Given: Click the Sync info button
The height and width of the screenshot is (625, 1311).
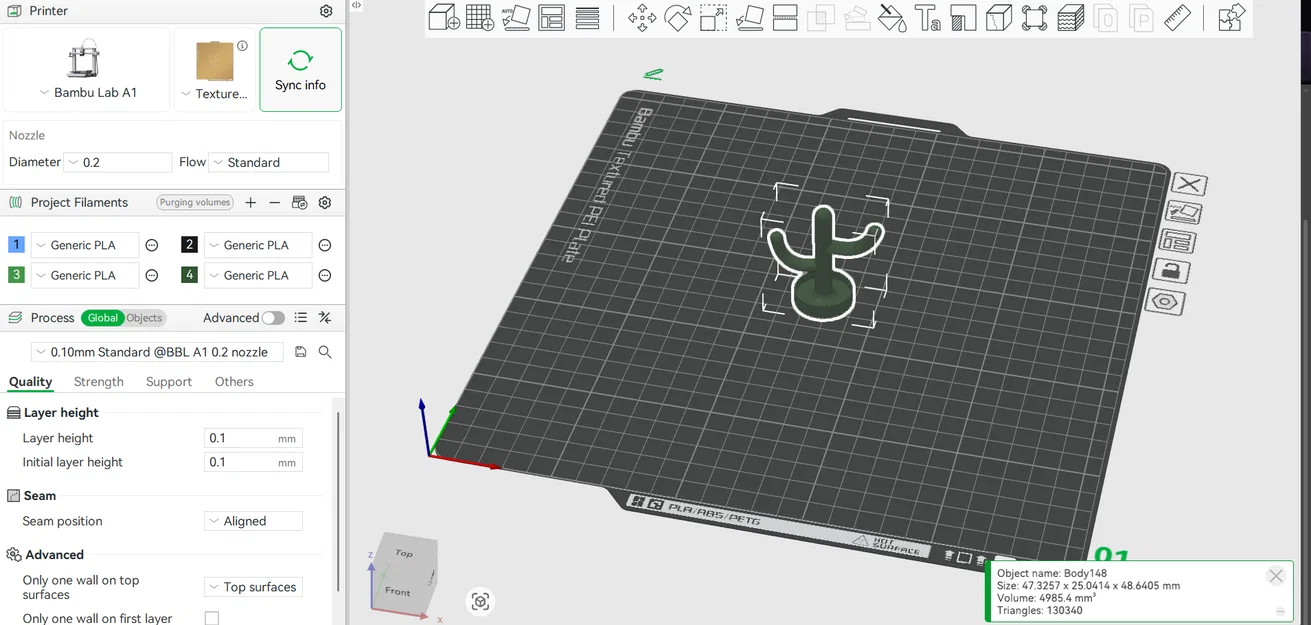Looking at the screenshot, I should click(x=300, y=69).
